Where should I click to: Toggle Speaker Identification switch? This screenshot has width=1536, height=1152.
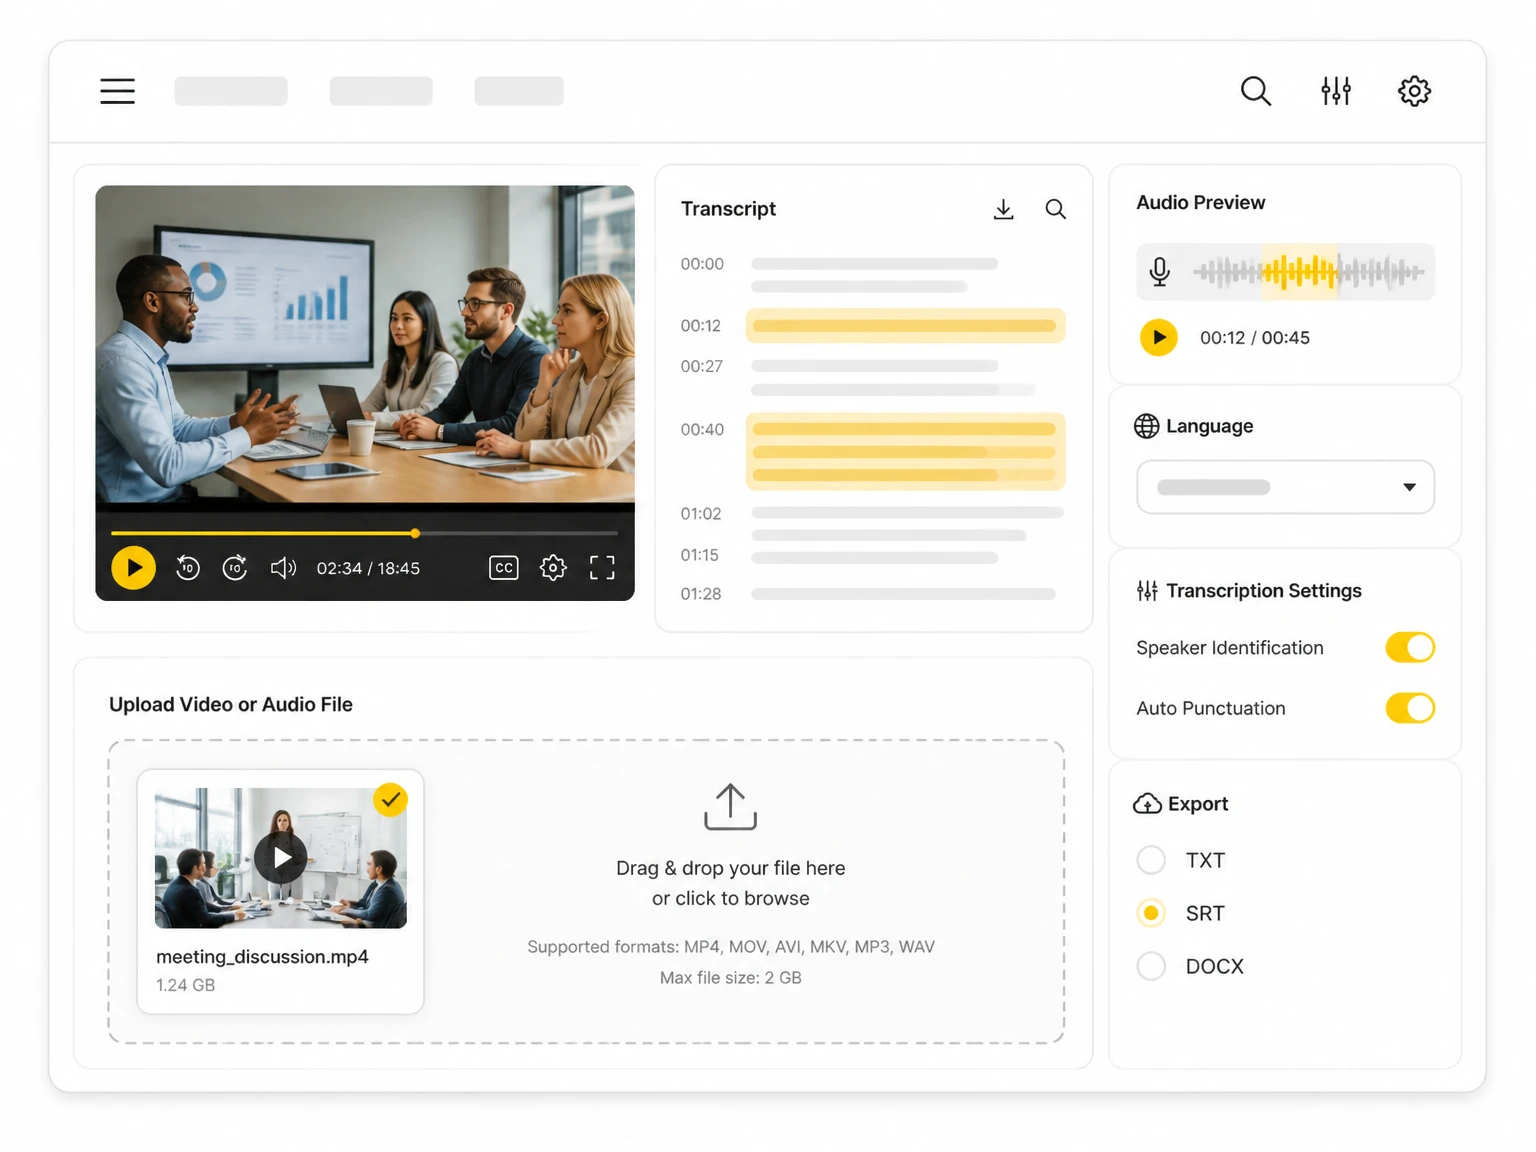(1410, 648)
